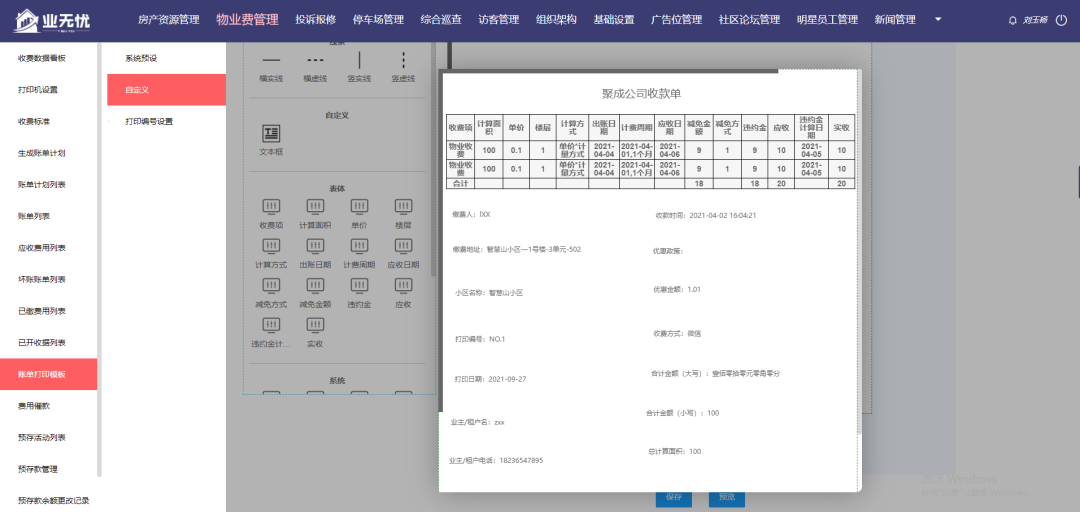Pick the 文本框 text box element
The image size is (1080, 512).
tap(271, 134)
